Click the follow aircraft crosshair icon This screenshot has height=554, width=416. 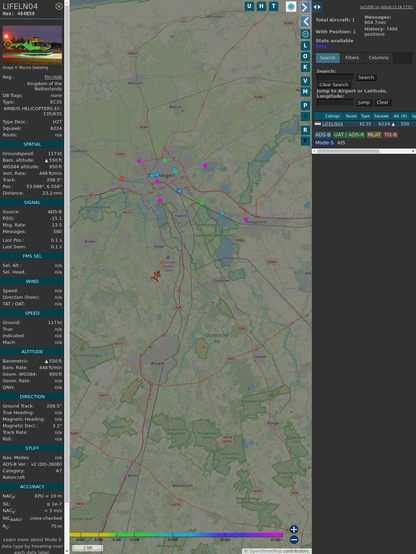point(305,34)
